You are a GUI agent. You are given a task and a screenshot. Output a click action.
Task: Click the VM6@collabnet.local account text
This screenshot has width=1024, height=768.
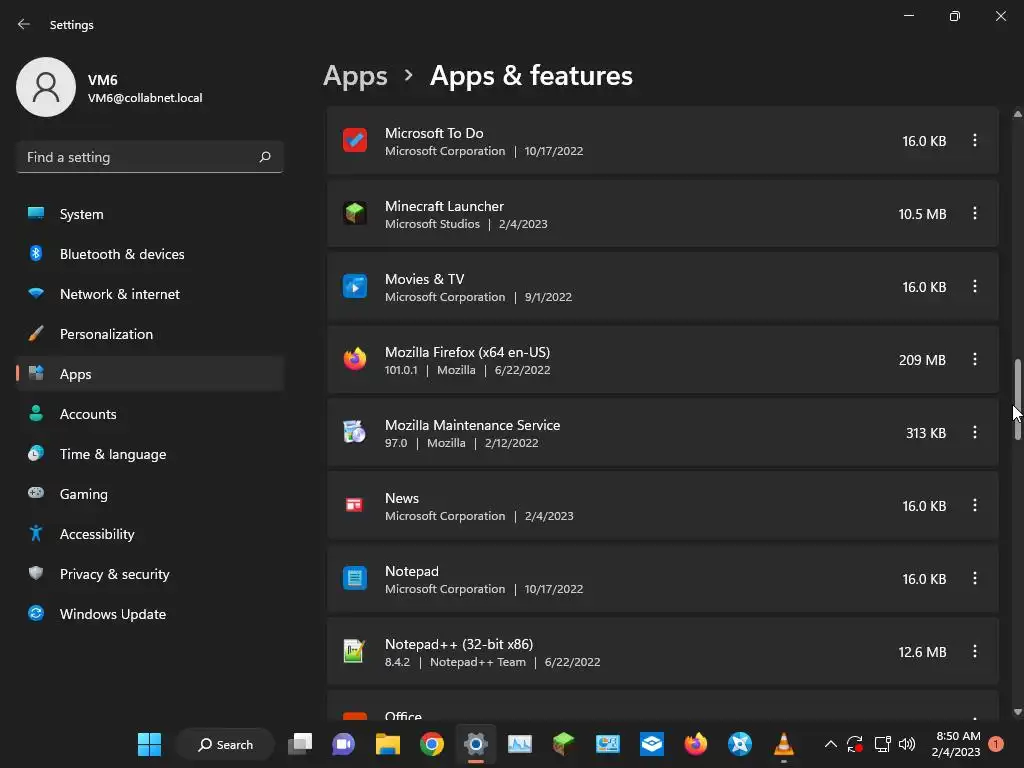(x=145, y=98)
